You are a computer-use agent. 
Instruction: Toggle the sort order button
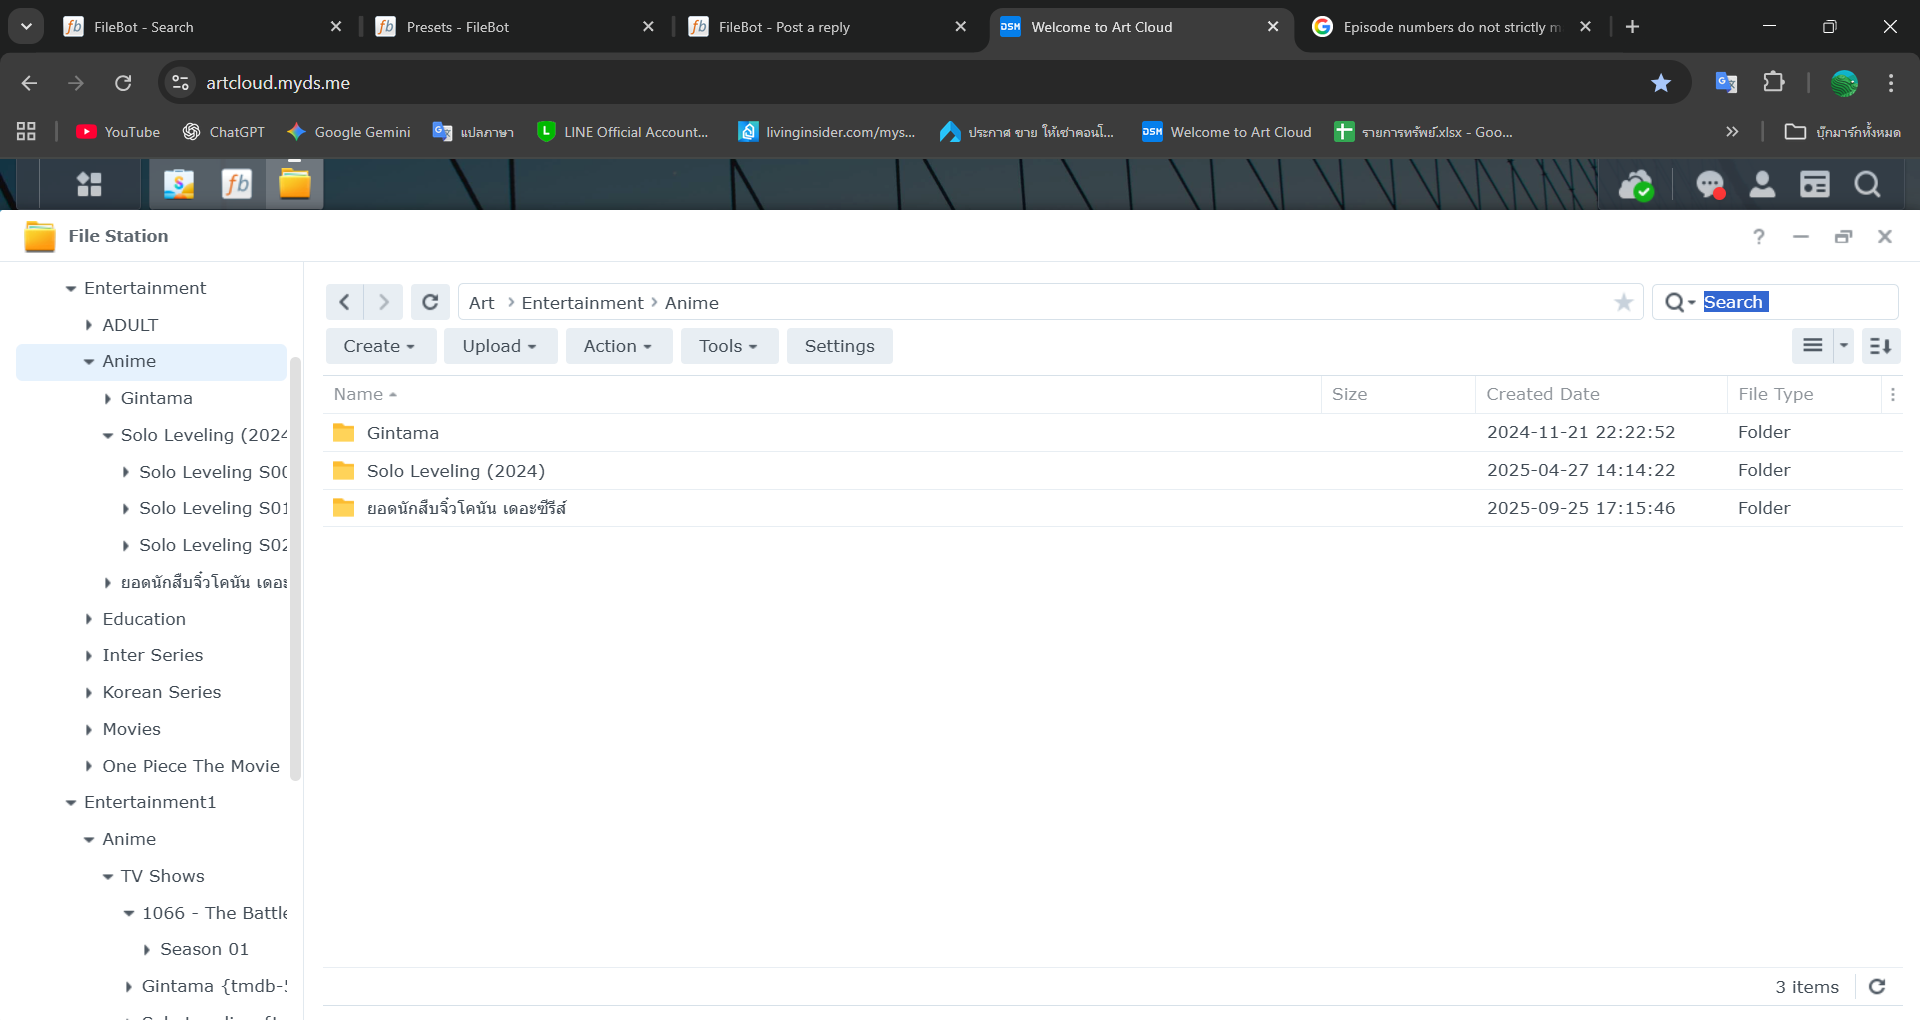pos(1880,346)
